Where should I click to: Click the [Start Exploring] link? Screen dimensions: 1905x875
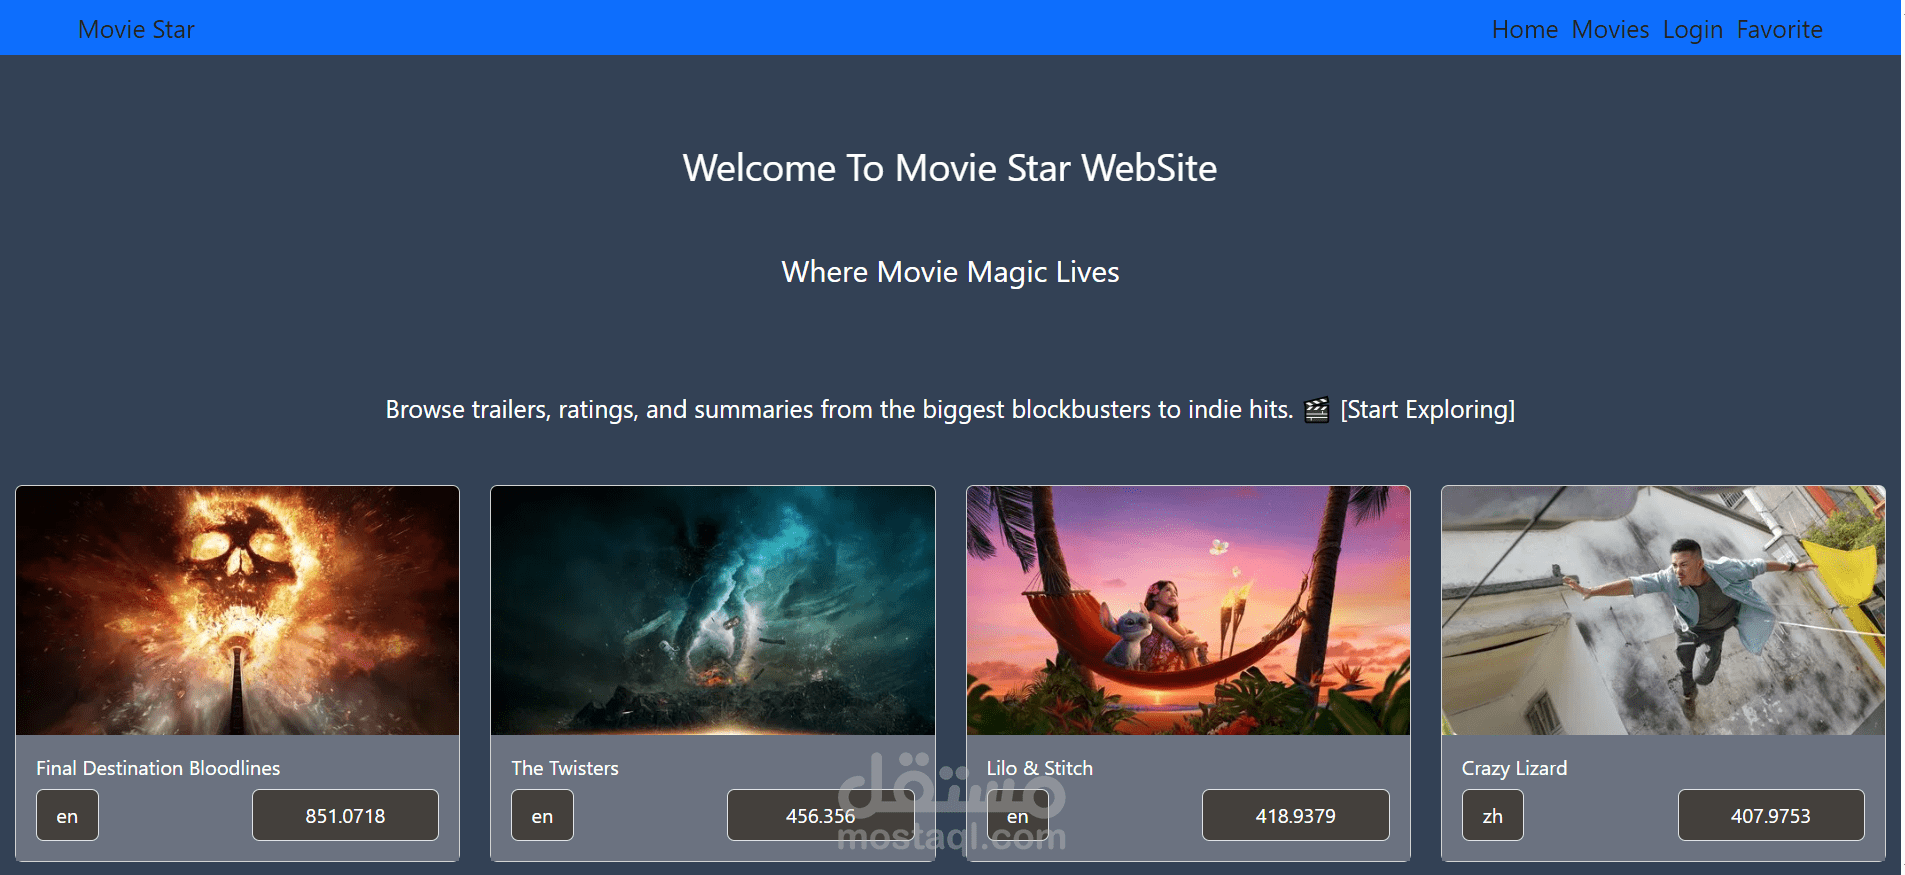[x=1427, y=410]
